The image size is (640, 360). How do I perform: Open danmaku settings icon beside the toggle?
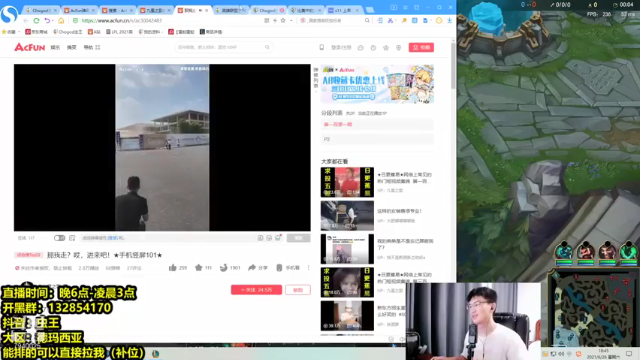[x=72, y=238]
